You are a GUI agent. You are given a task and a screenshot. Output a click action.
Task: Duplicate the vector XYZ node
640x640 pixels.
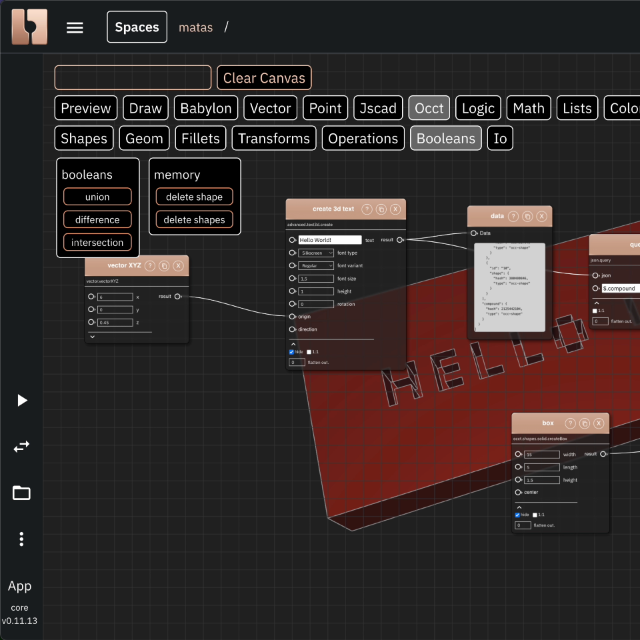click(164, 265)
